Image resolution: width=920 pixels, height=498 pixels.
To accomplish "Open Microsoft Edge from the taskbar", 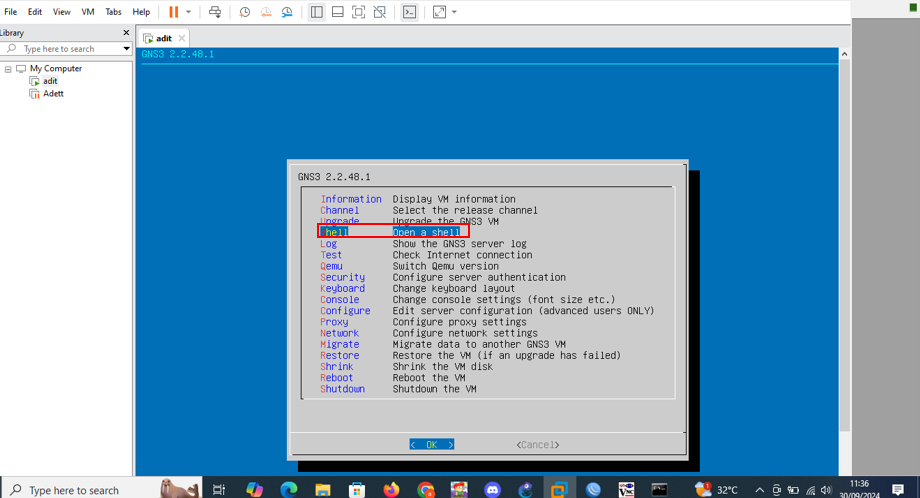I will point(289,490).
